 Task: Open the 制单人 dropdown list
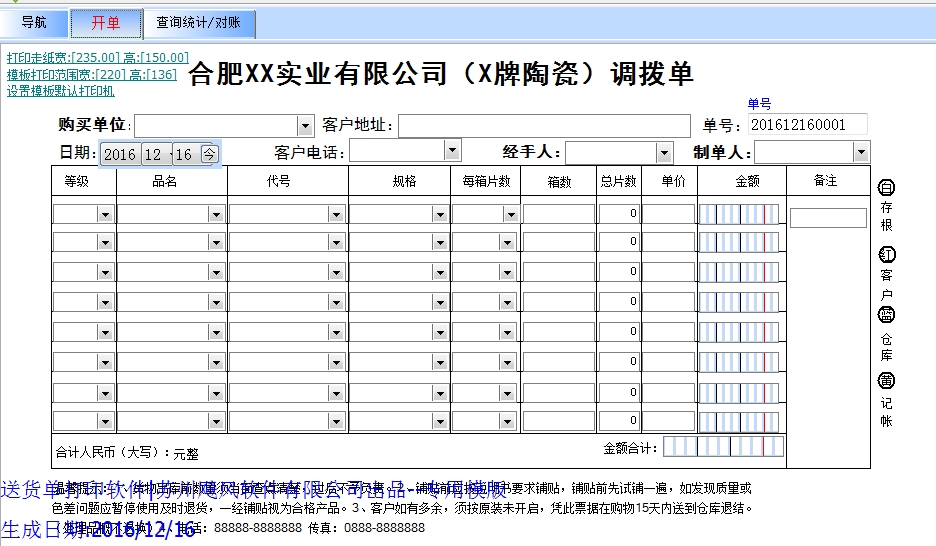[x=860, y=152]
